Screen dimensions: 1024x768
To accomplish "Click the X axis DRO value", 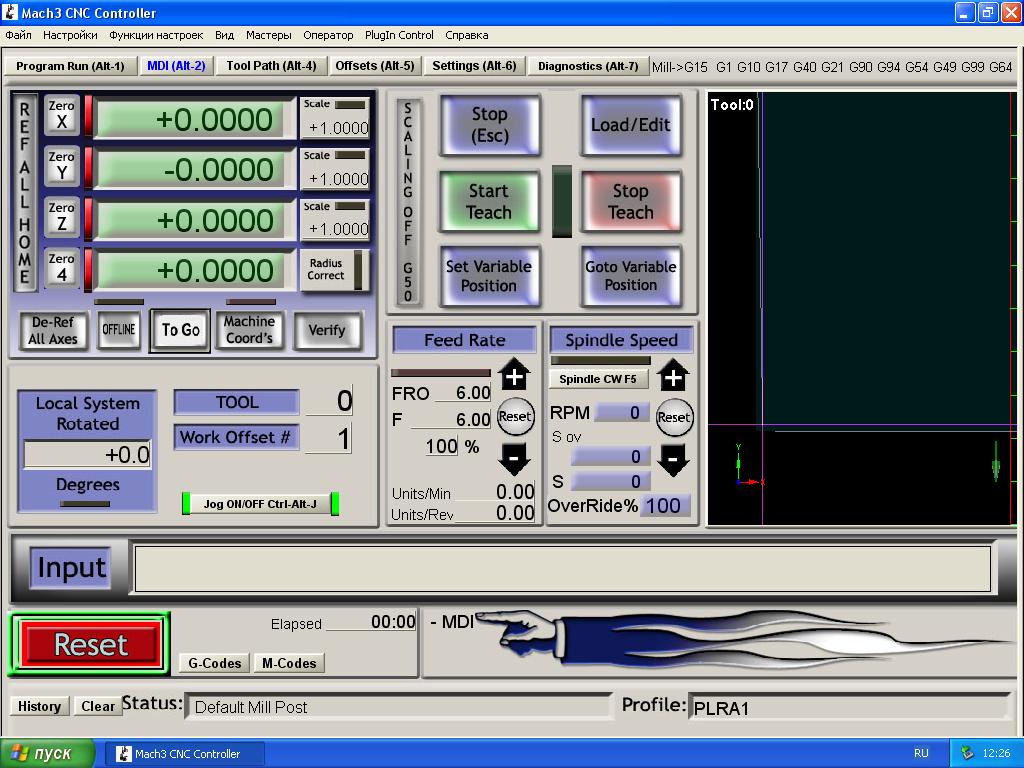I will [191, 120].
